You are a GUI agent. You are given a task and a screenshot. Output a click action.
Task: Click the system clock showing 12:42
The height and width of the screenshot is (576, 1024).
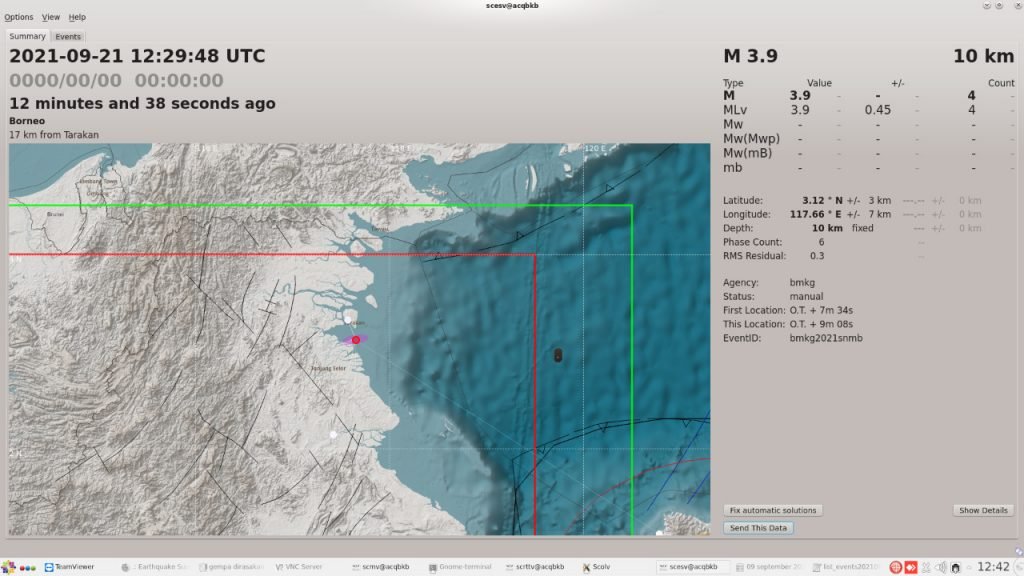tap(993, 567)
